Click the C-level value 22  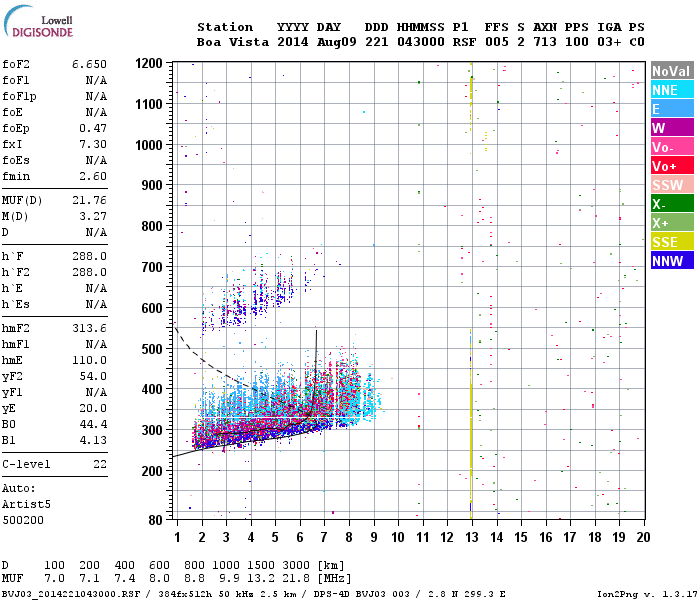[100, 464]
